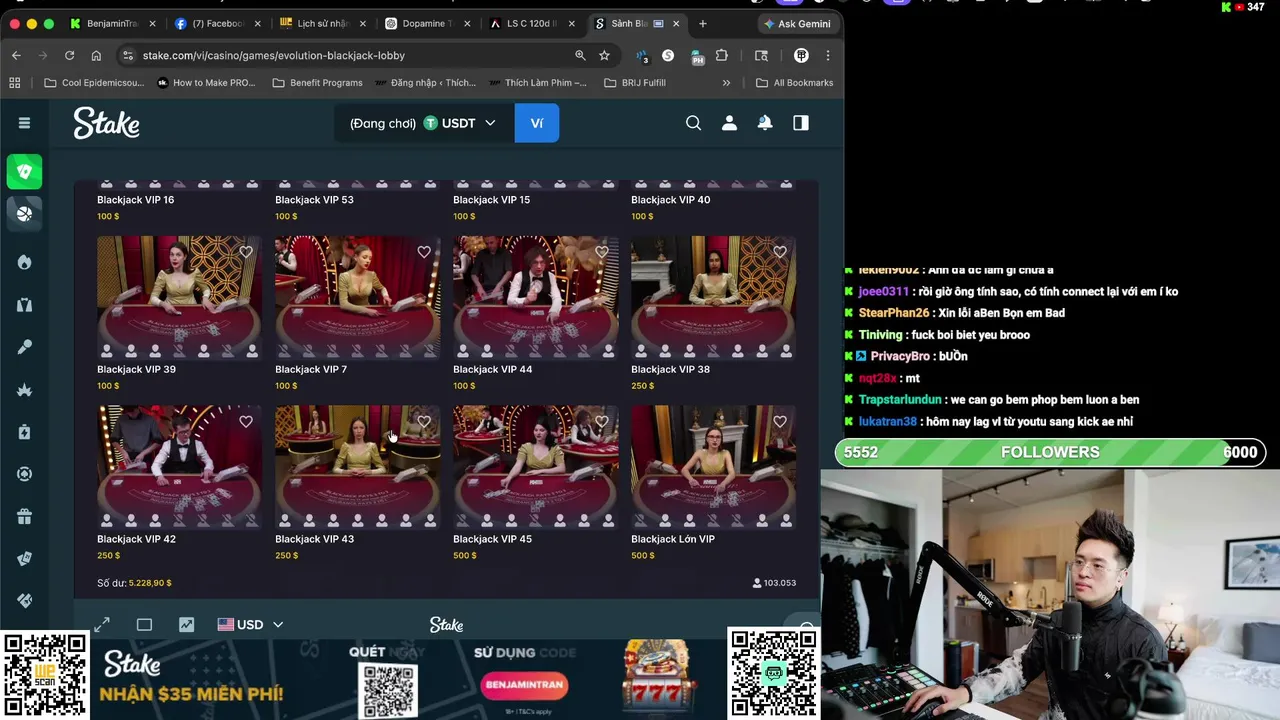Open the notifications bell icon
This screenshot has height=720, width=1280.
(764, 123)
